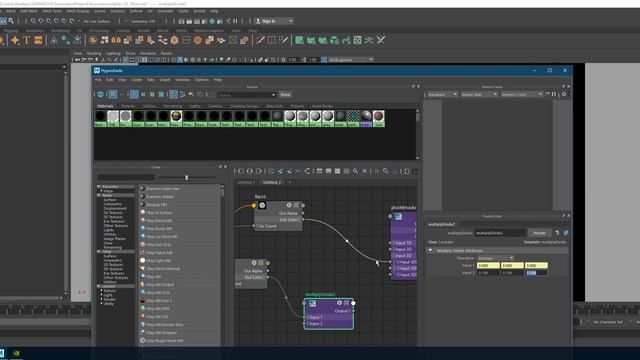Image resolution: width=640 pixels, height=360 pixels.
Task: Click the VRay Bump Mtl entry
Action: pos(159,229)
